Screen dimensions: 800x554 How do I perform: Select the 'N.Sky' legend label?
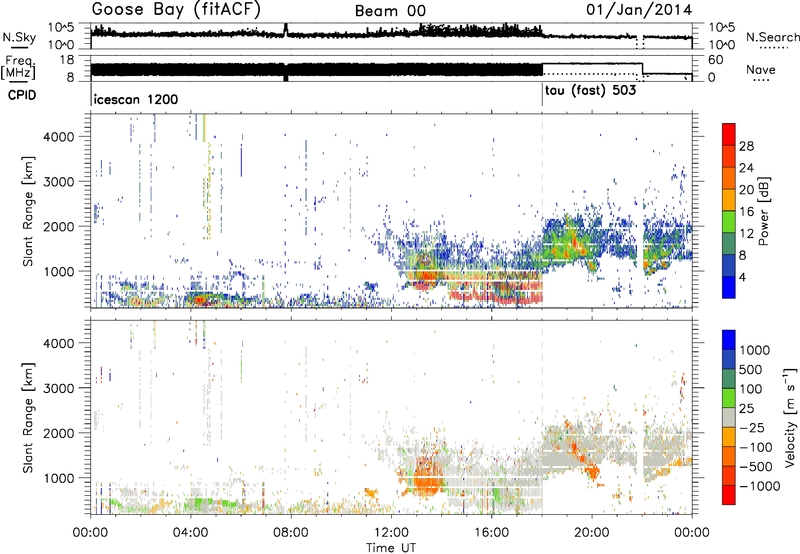pyautogui.click(x=19, y=37)
